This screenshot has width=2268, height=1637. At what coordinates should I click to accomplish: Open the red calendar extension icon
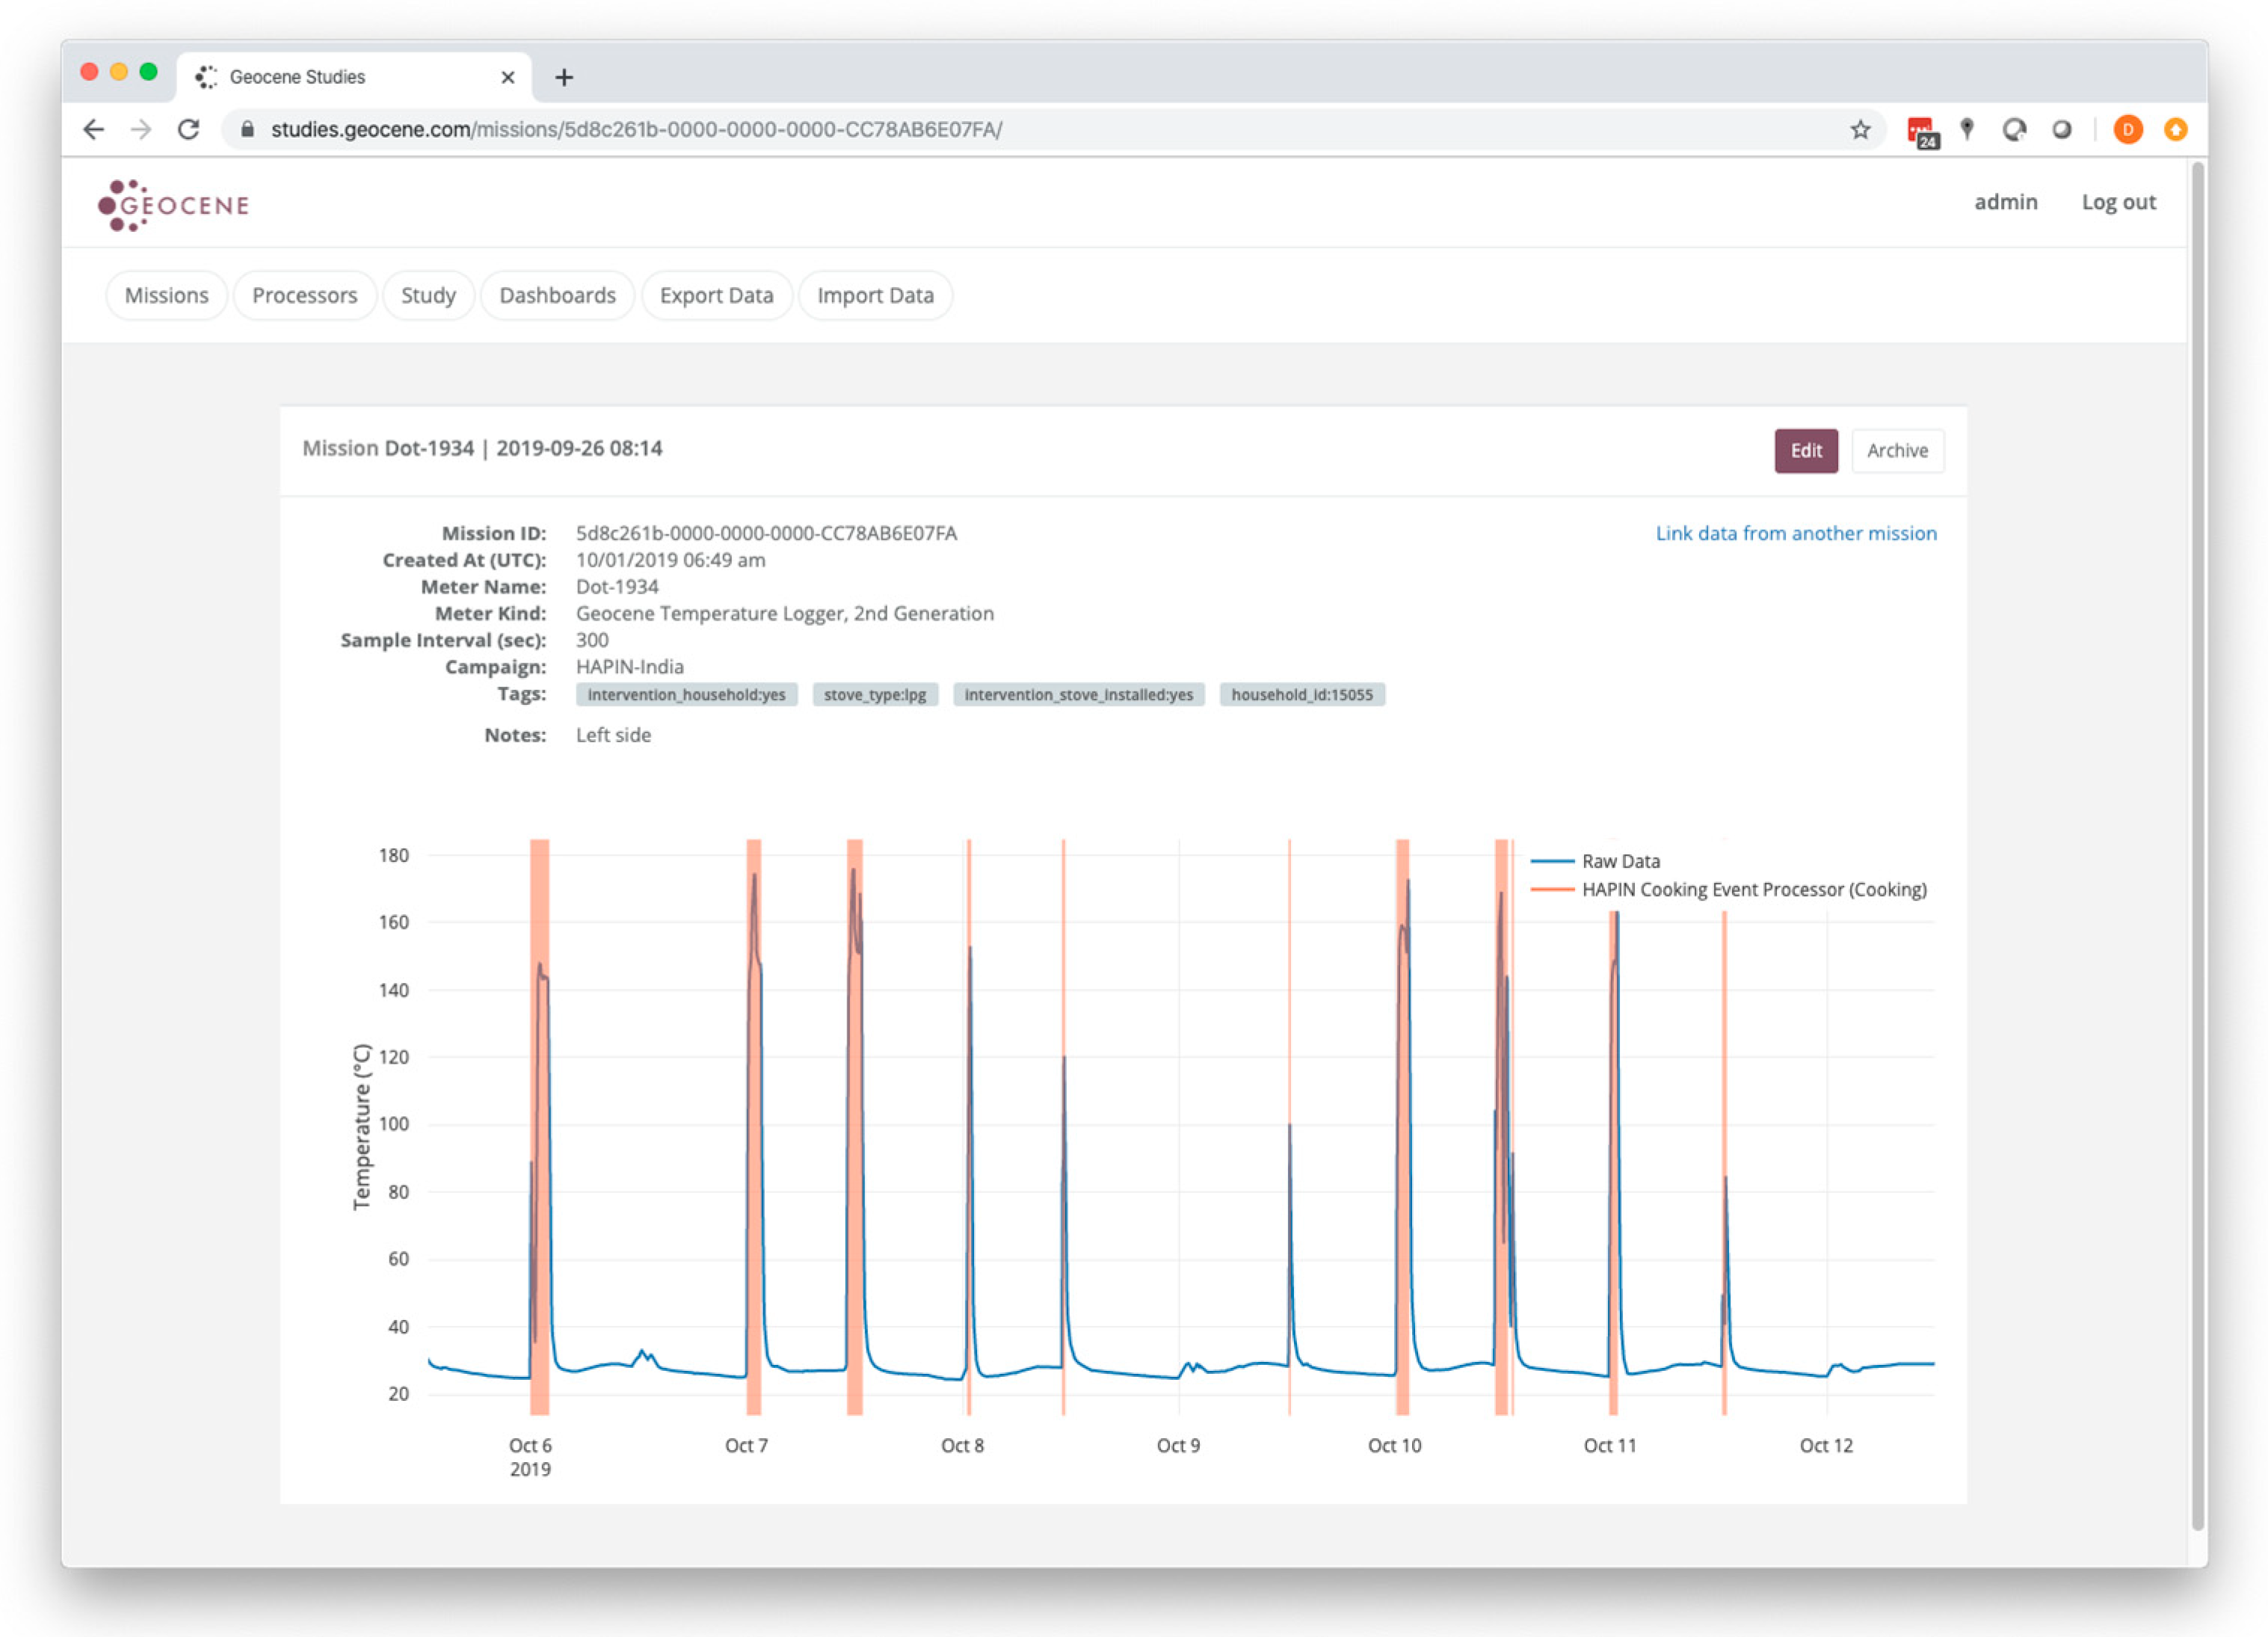1921,131
